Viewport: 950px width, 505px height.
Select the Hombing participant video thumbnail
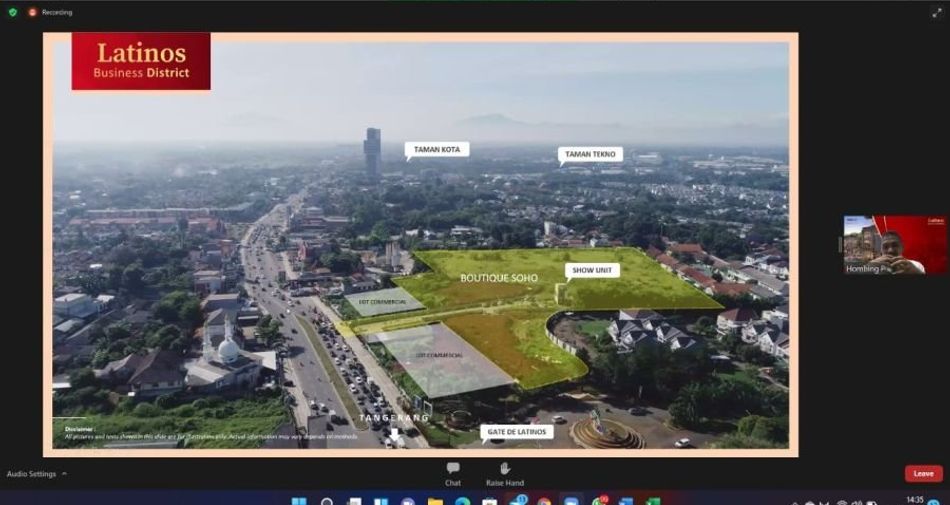coord(895,245)
